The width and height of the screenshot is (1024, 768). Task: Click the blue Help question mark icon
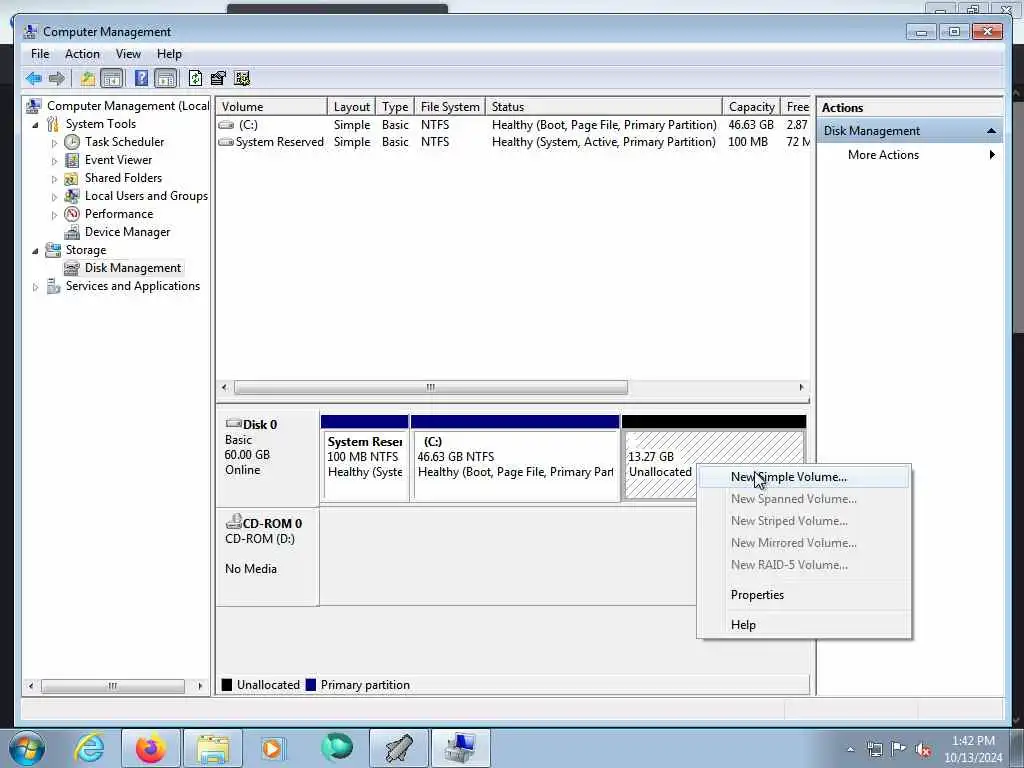point(141,78)
